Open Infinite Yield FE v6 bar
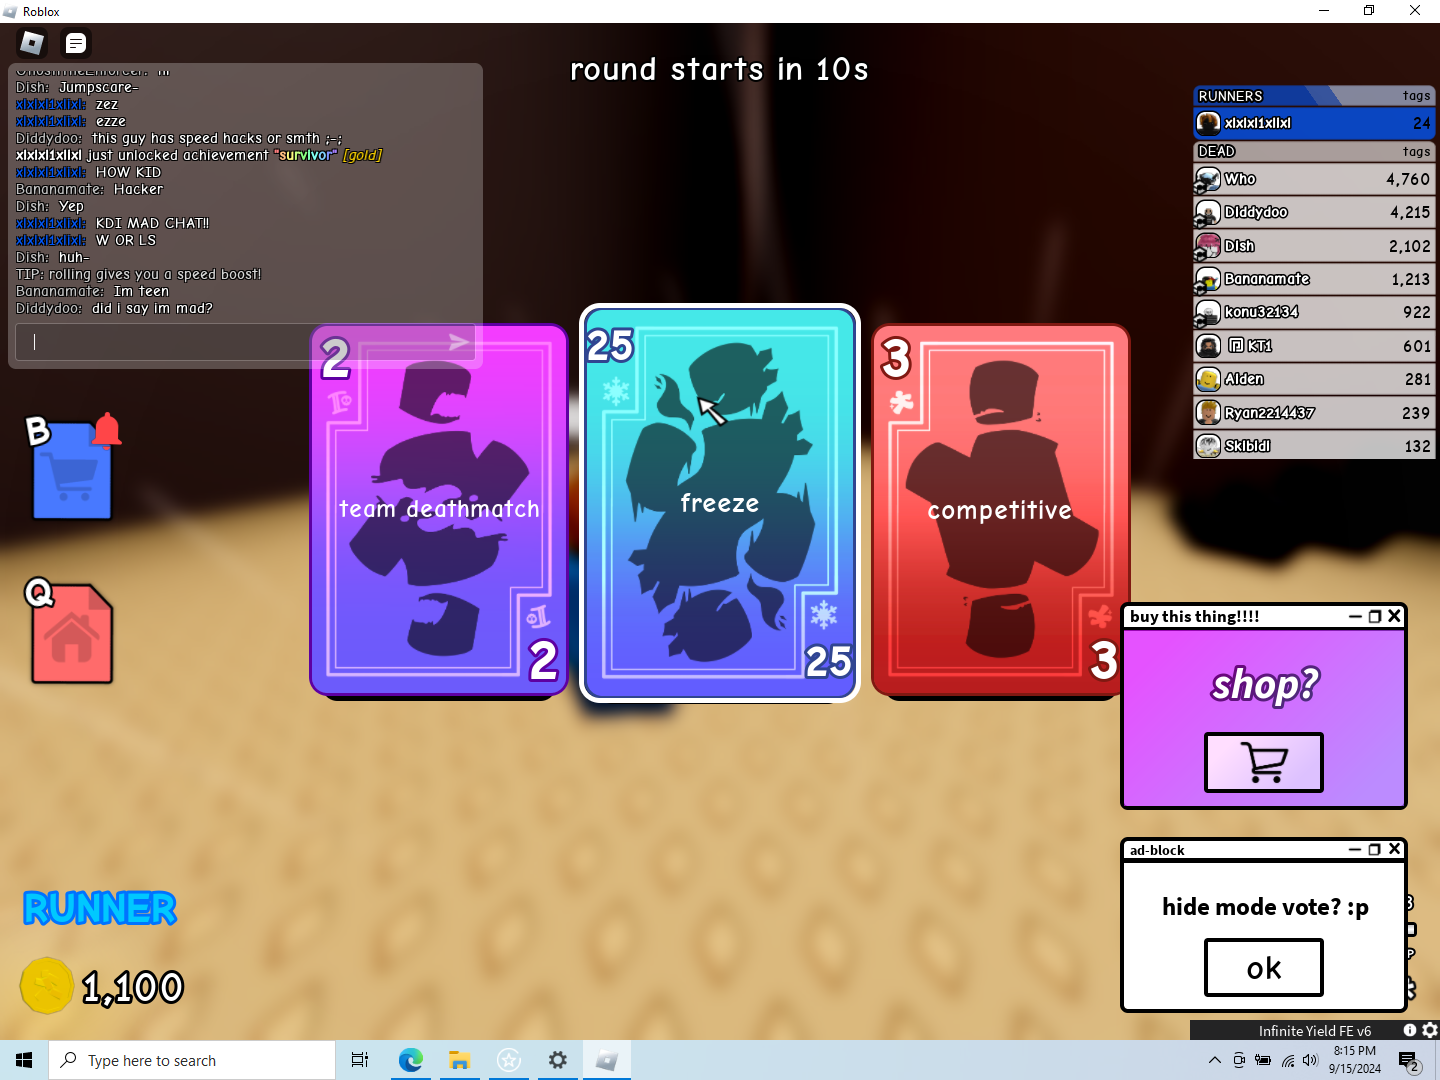The height and width of the screenshot is (1080, 1440). pyautogui.click(x=1314, y=1031)
